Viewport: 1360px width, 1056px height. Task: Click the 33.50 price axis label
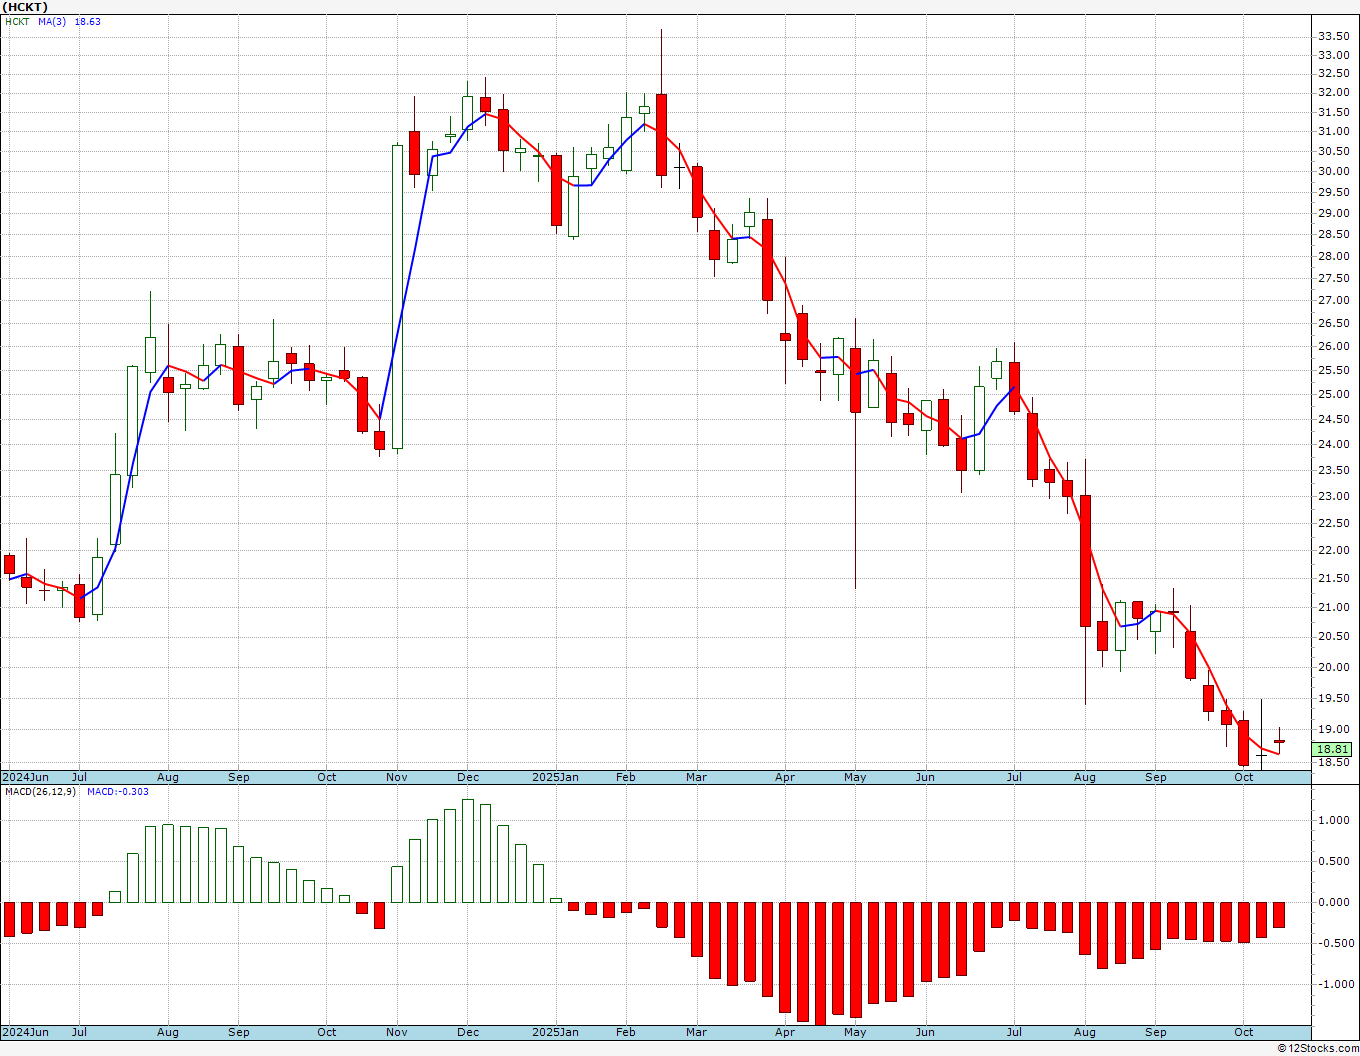tap(1333, 36)
